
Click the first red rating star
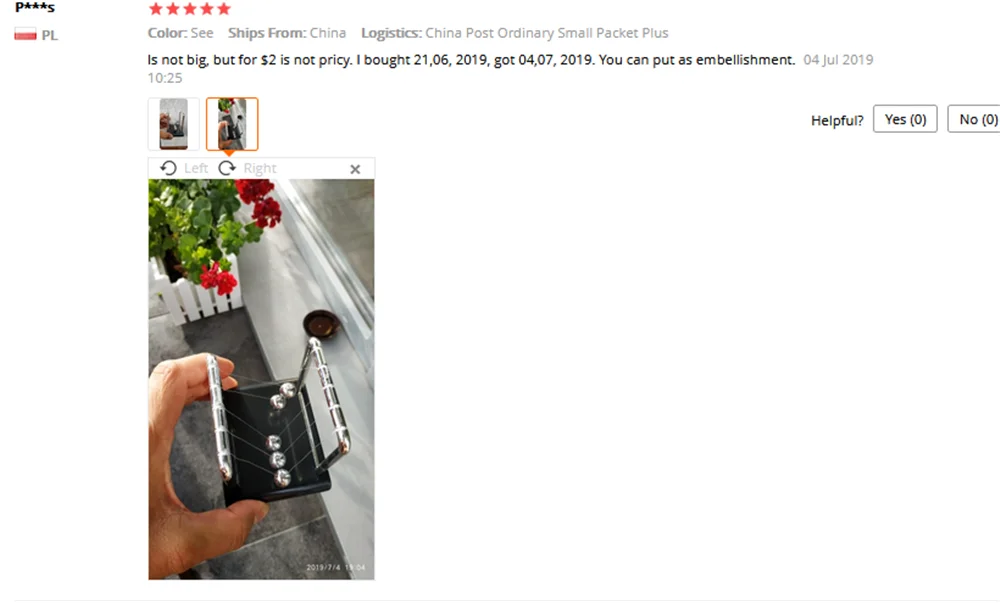pyautogui.click(x=156, y=8)
